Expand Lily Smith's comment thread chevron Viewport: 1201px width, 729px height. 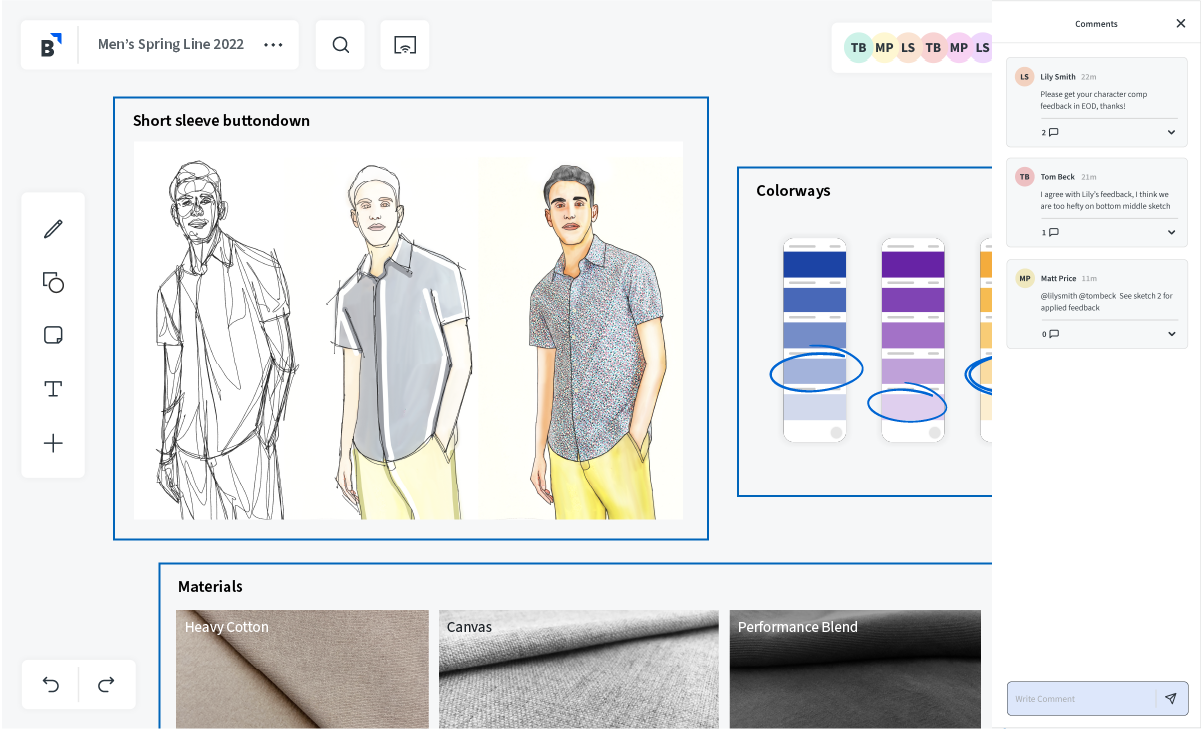1171,132
